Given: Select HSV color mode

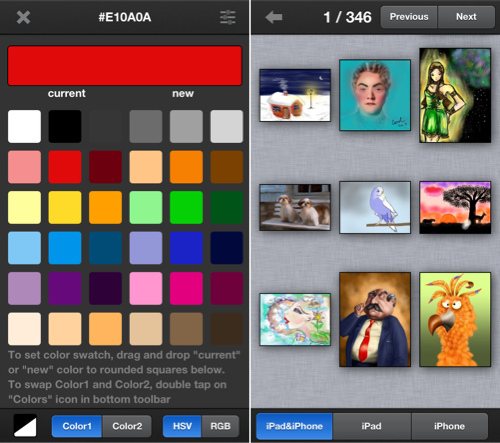Looking at the screenshot, I should click(182, 426).
